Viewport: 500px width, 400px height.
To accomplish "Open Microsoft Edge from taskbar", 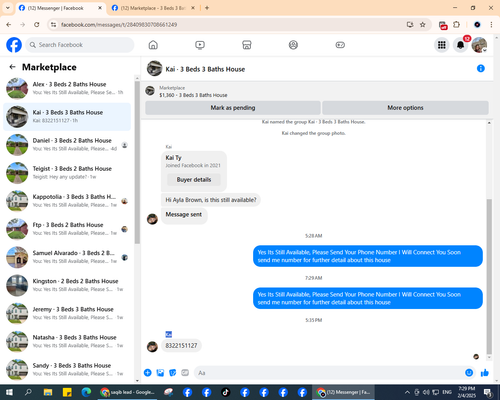I will pos(86,392).
